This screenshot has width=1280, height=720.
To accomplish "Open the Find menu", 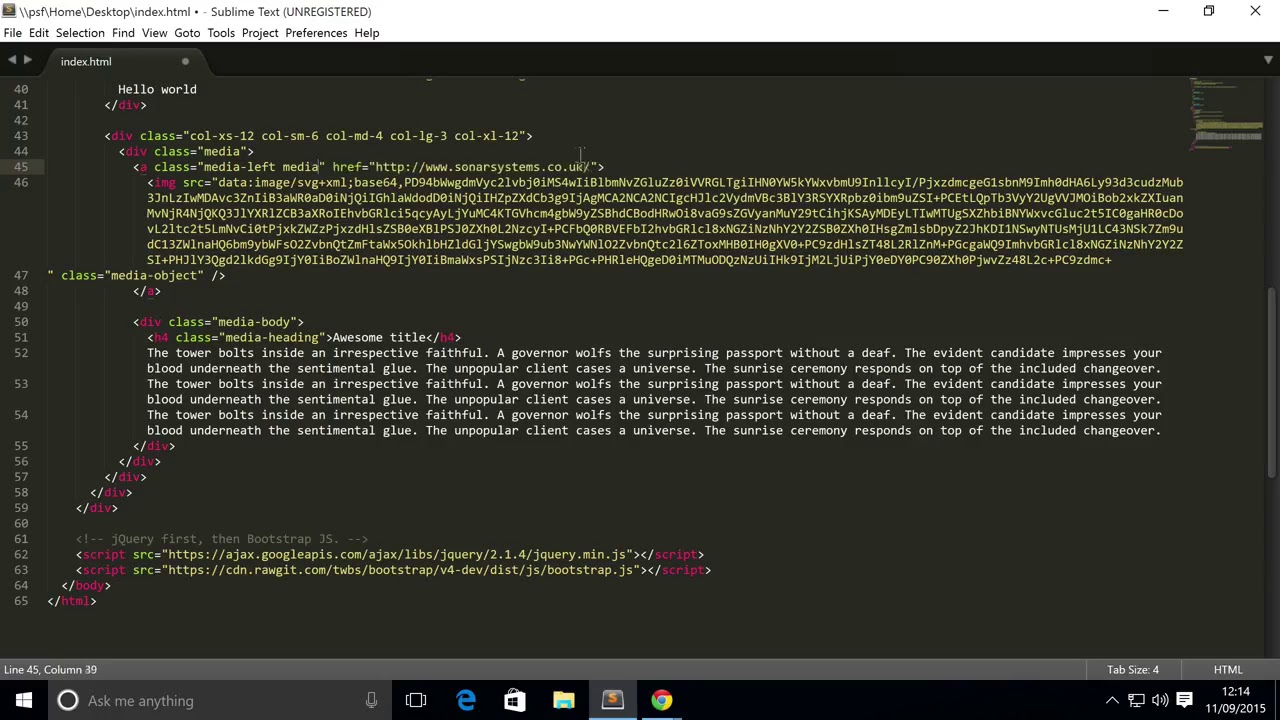I will 123,33.
